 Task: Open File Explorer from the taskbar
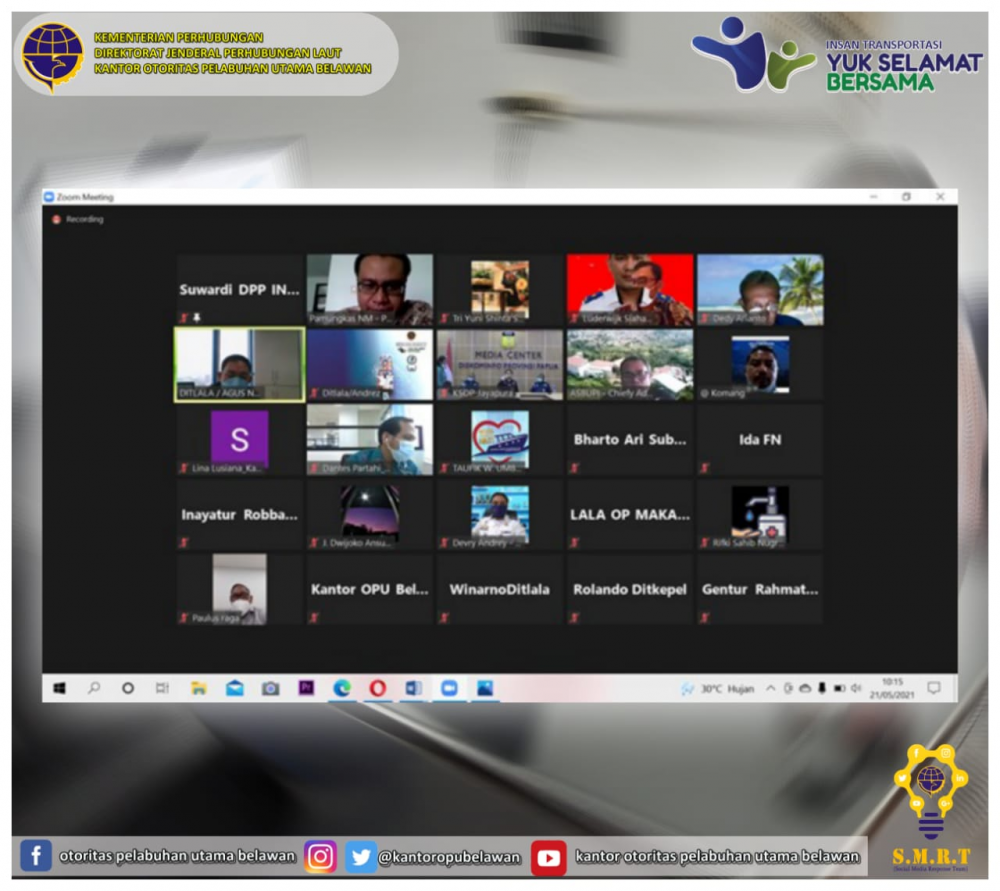(x=199, y=688)
